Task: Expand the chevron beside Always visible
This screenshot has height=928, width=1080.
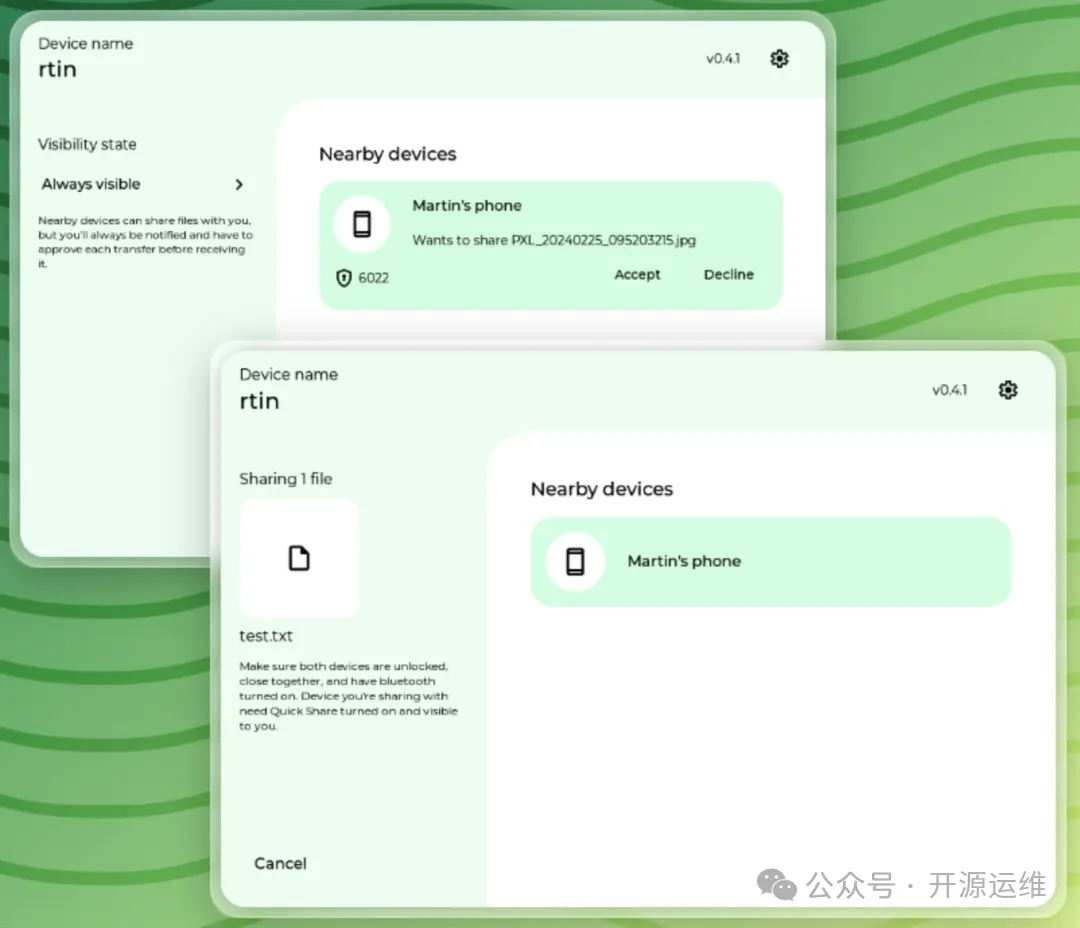Action: [239, 184]
